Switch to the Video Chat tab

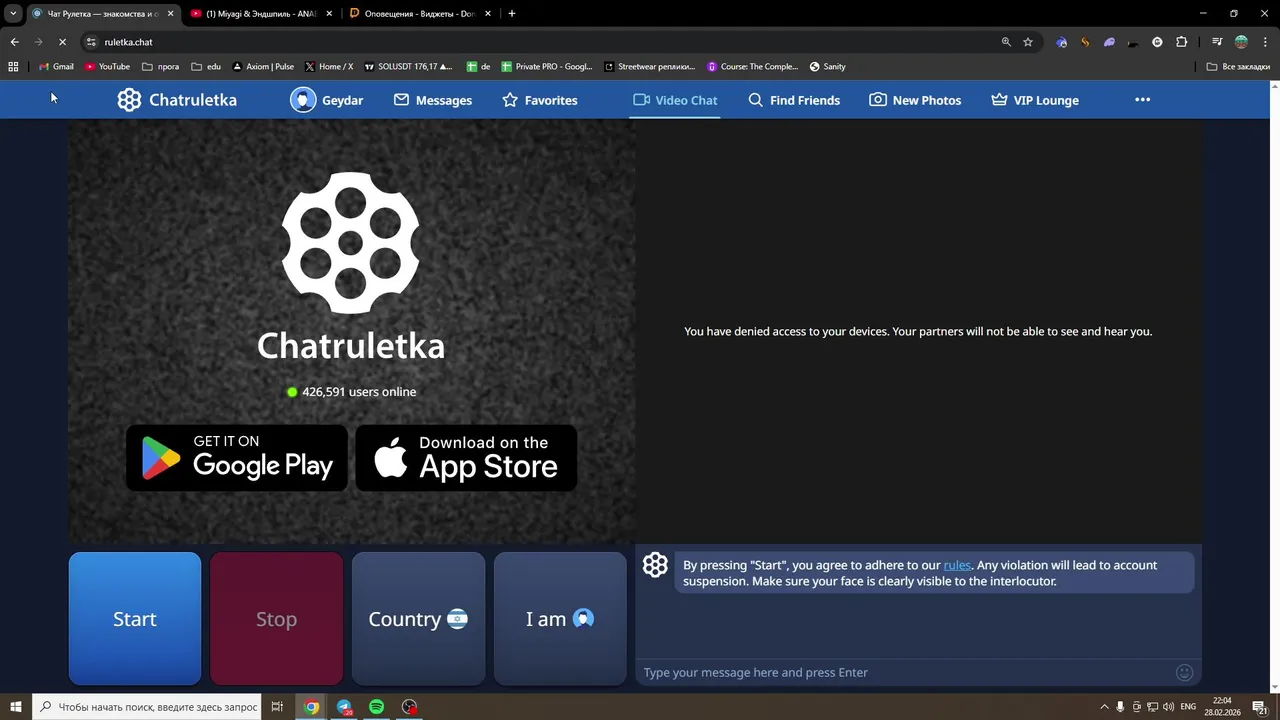[x=675, y=100]
